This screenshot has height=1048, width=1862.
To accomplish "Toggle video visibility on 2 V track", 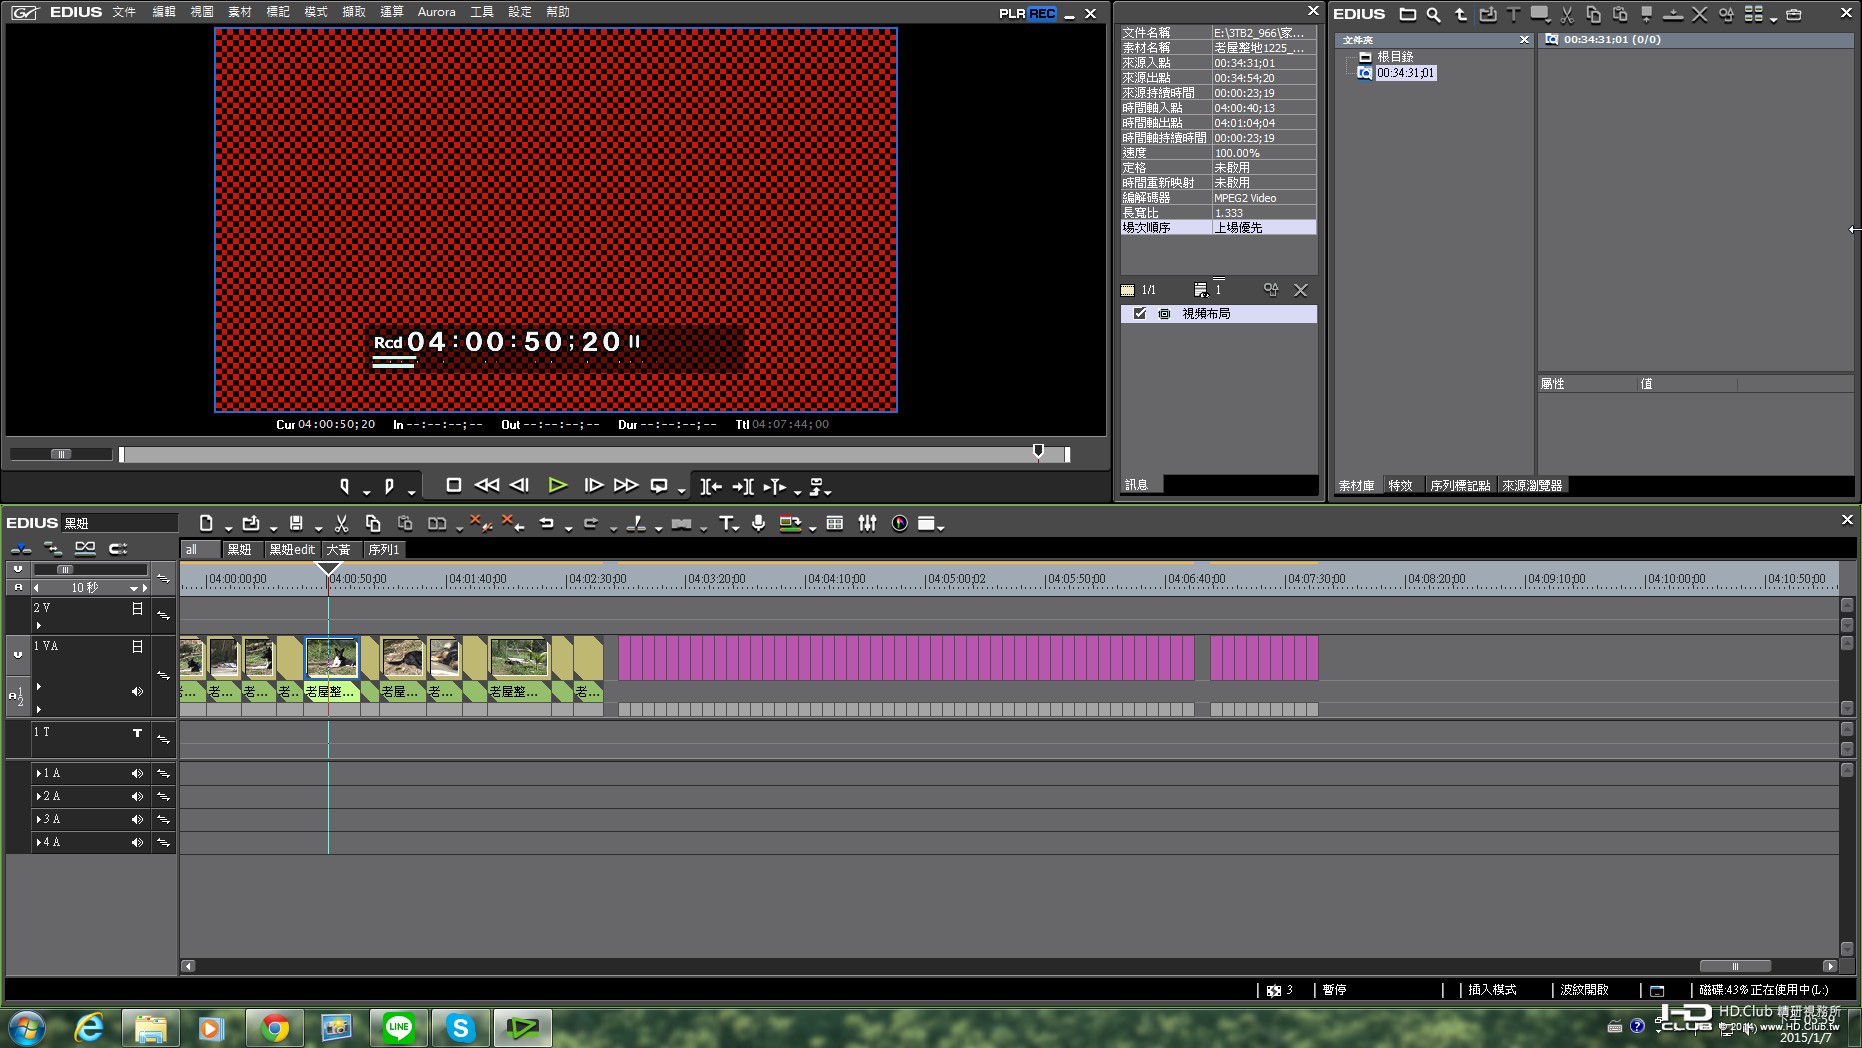I will point(137,608).
